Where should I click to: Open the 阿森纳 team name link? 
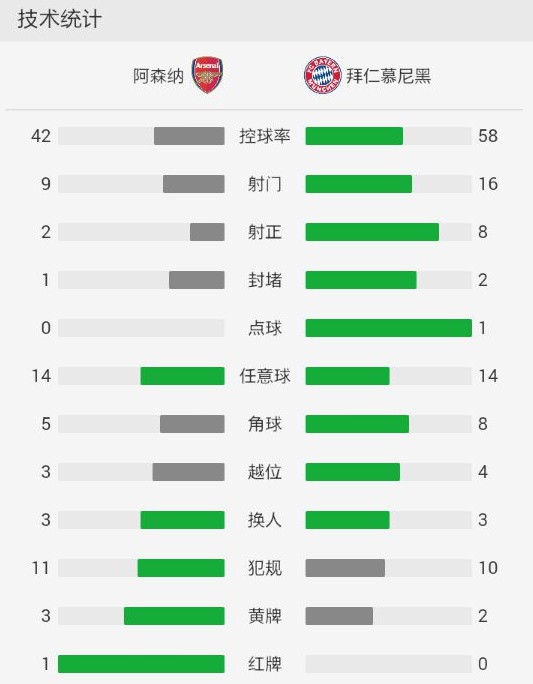pyautogui.click(x=158, y=76)
